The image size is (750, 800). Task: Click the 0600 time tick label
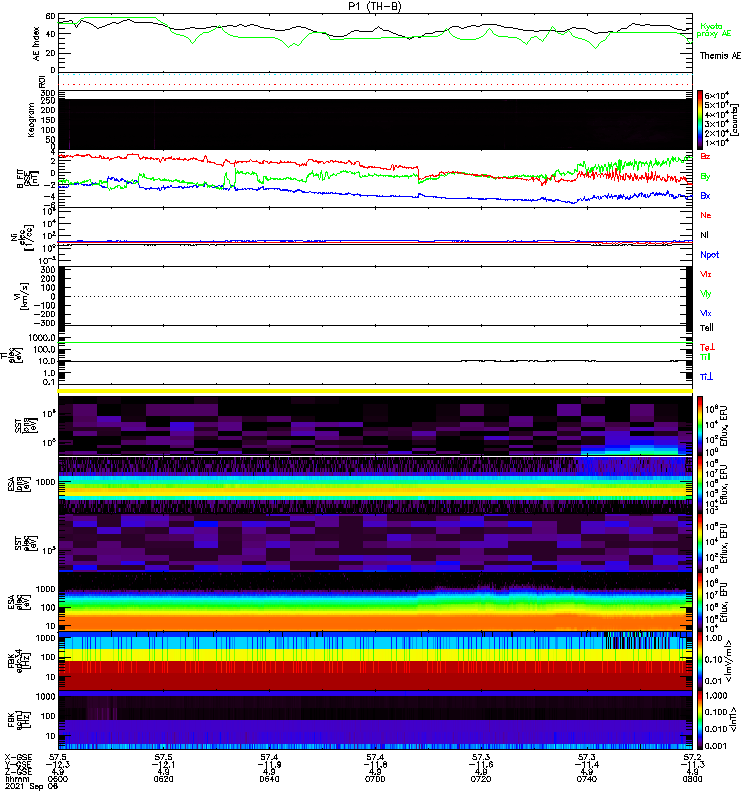click(x=58, y=779)
